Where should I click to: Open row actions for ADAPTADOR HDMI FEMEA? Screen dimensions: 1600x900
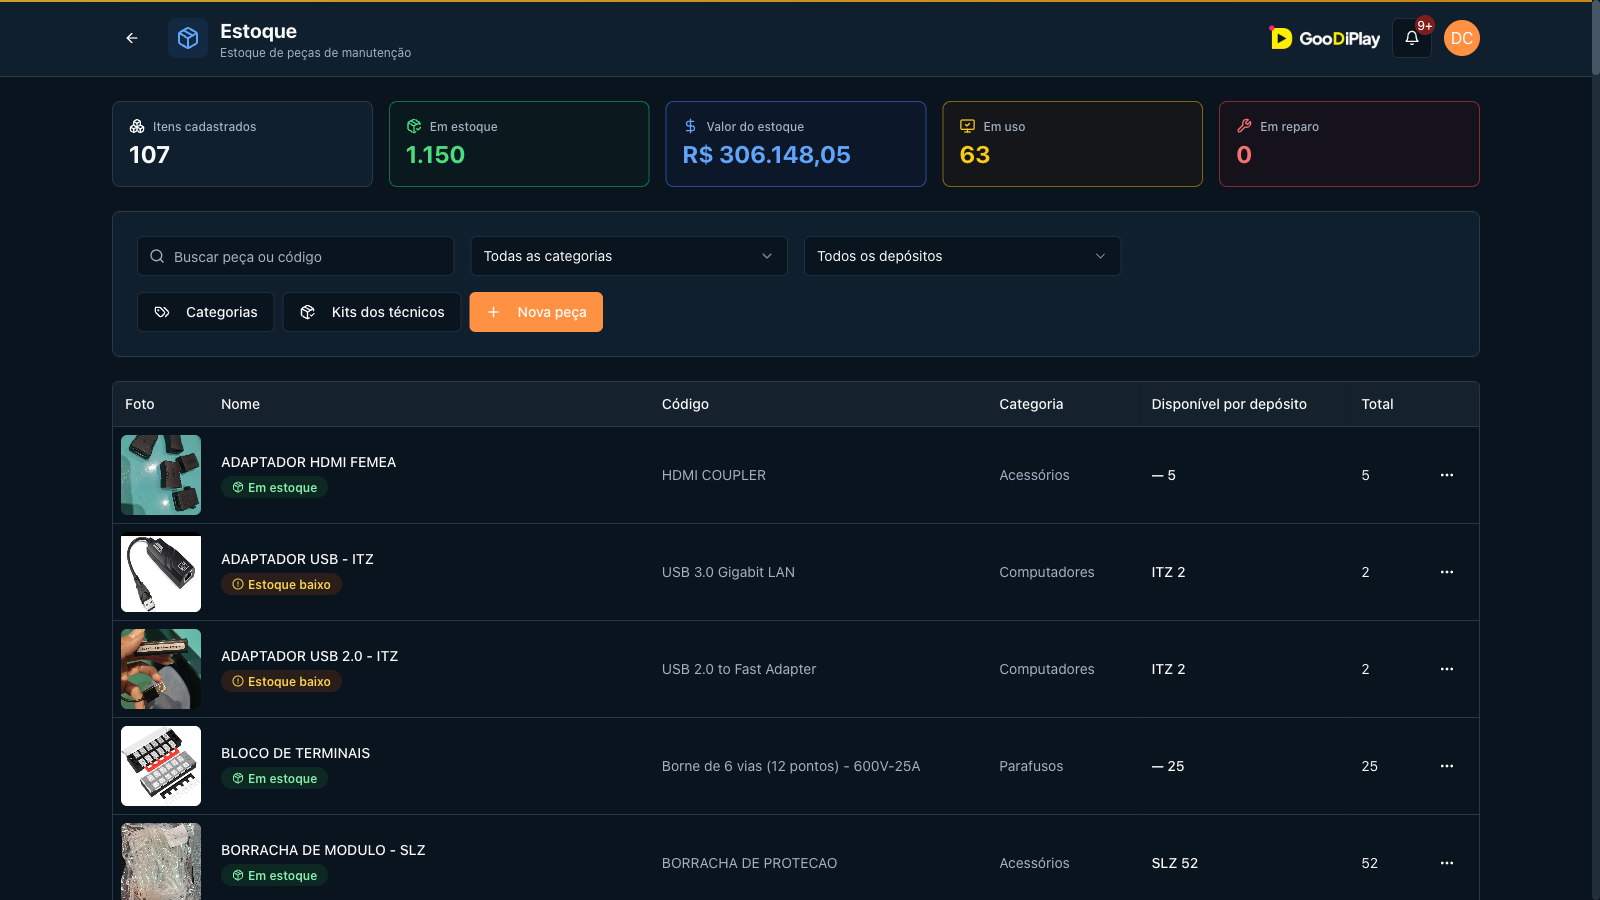tap(1447, 475)
